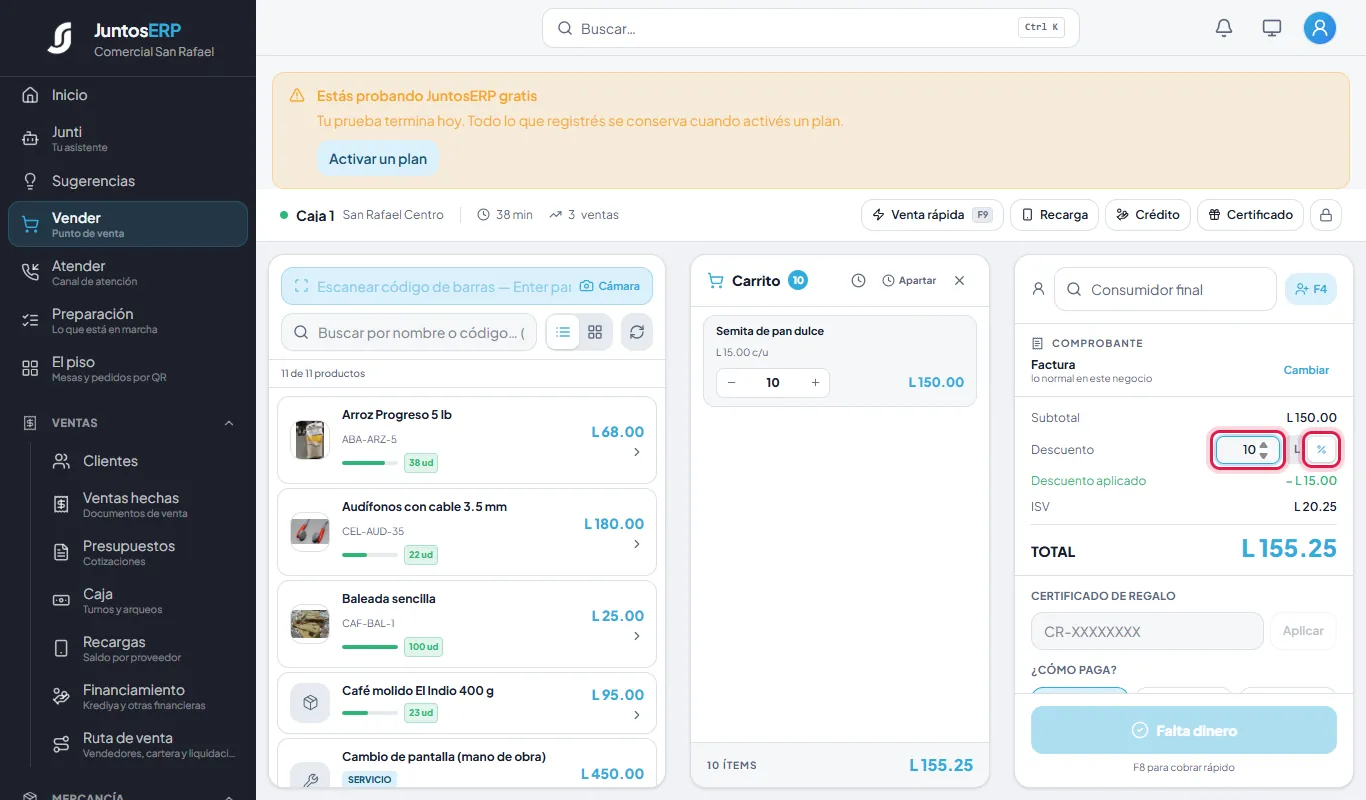The width and height of the screenshot is (1366, 800).
Task: Add new customer with F4 button
Action: pos(1310,289)
